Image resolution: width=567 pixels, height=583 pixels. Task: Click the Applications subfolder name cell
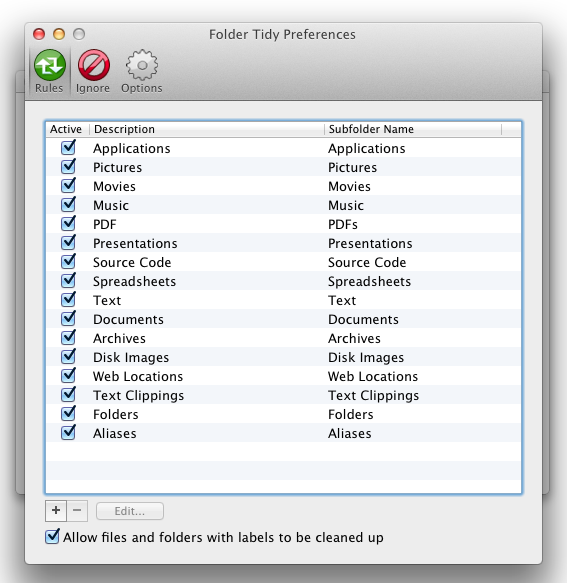[x=367, y=148]
